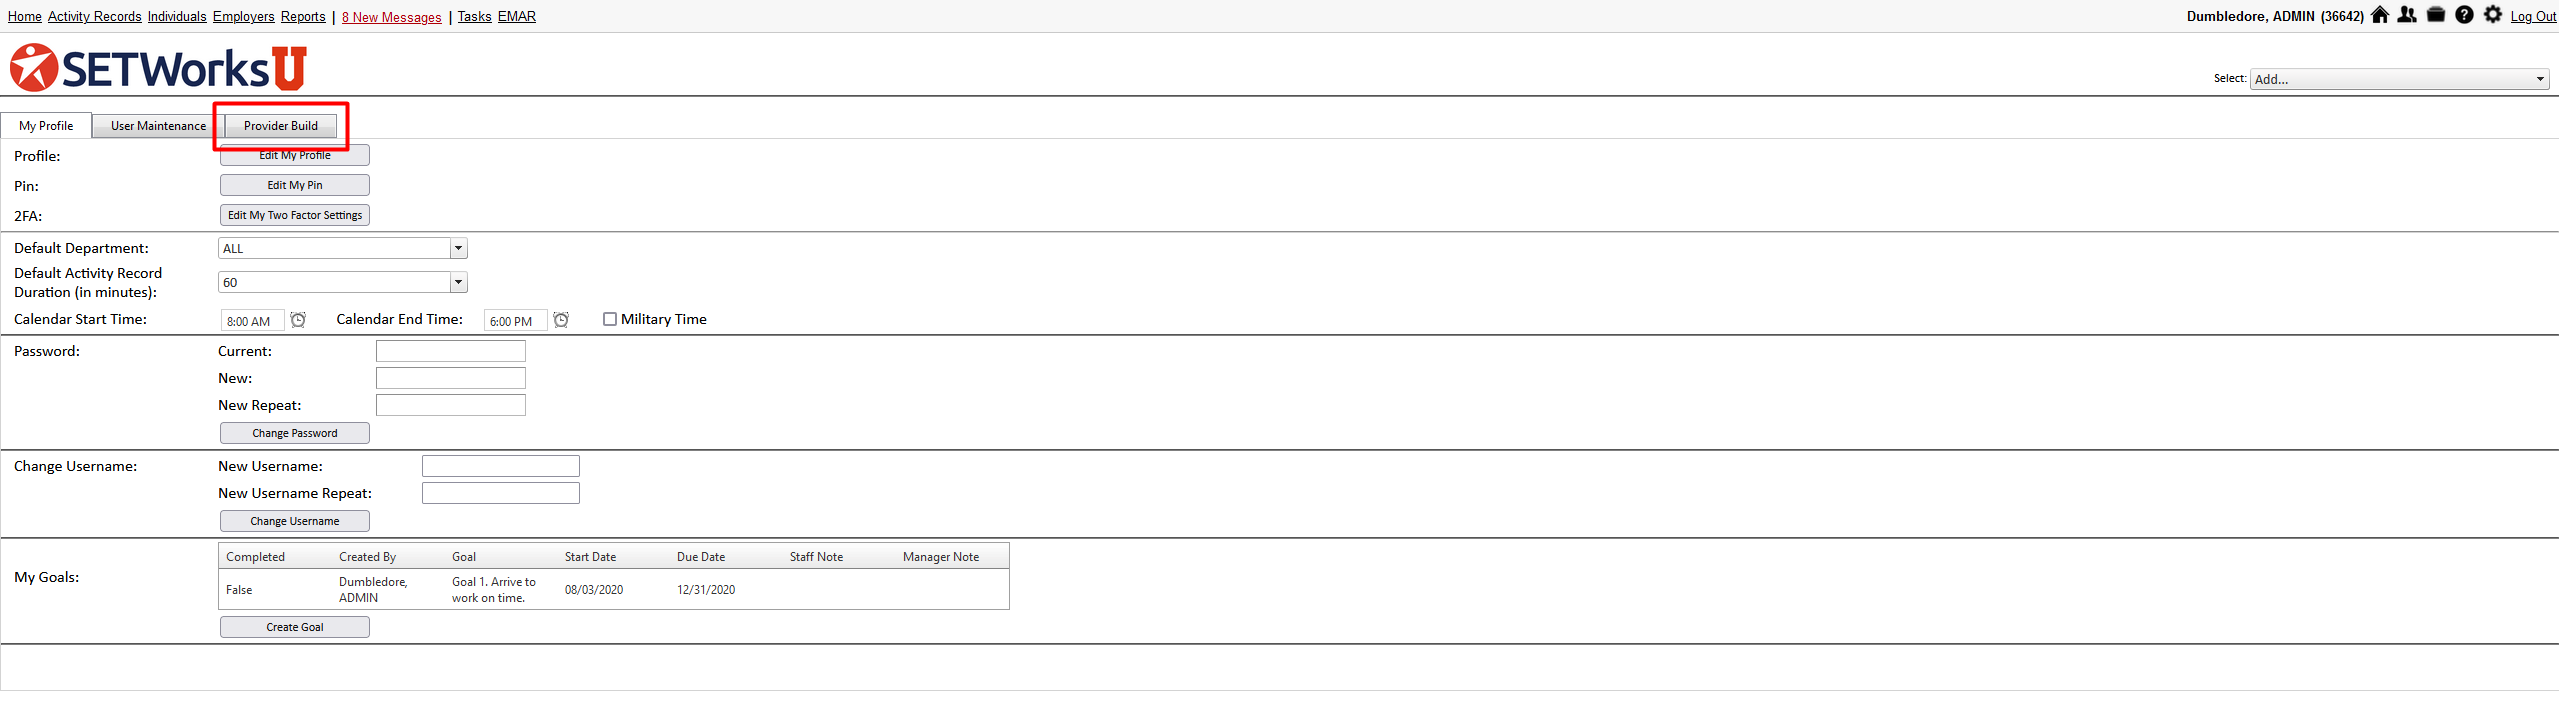Focus the New Username text field
2559x710 pixels.
tap(501, 466)
